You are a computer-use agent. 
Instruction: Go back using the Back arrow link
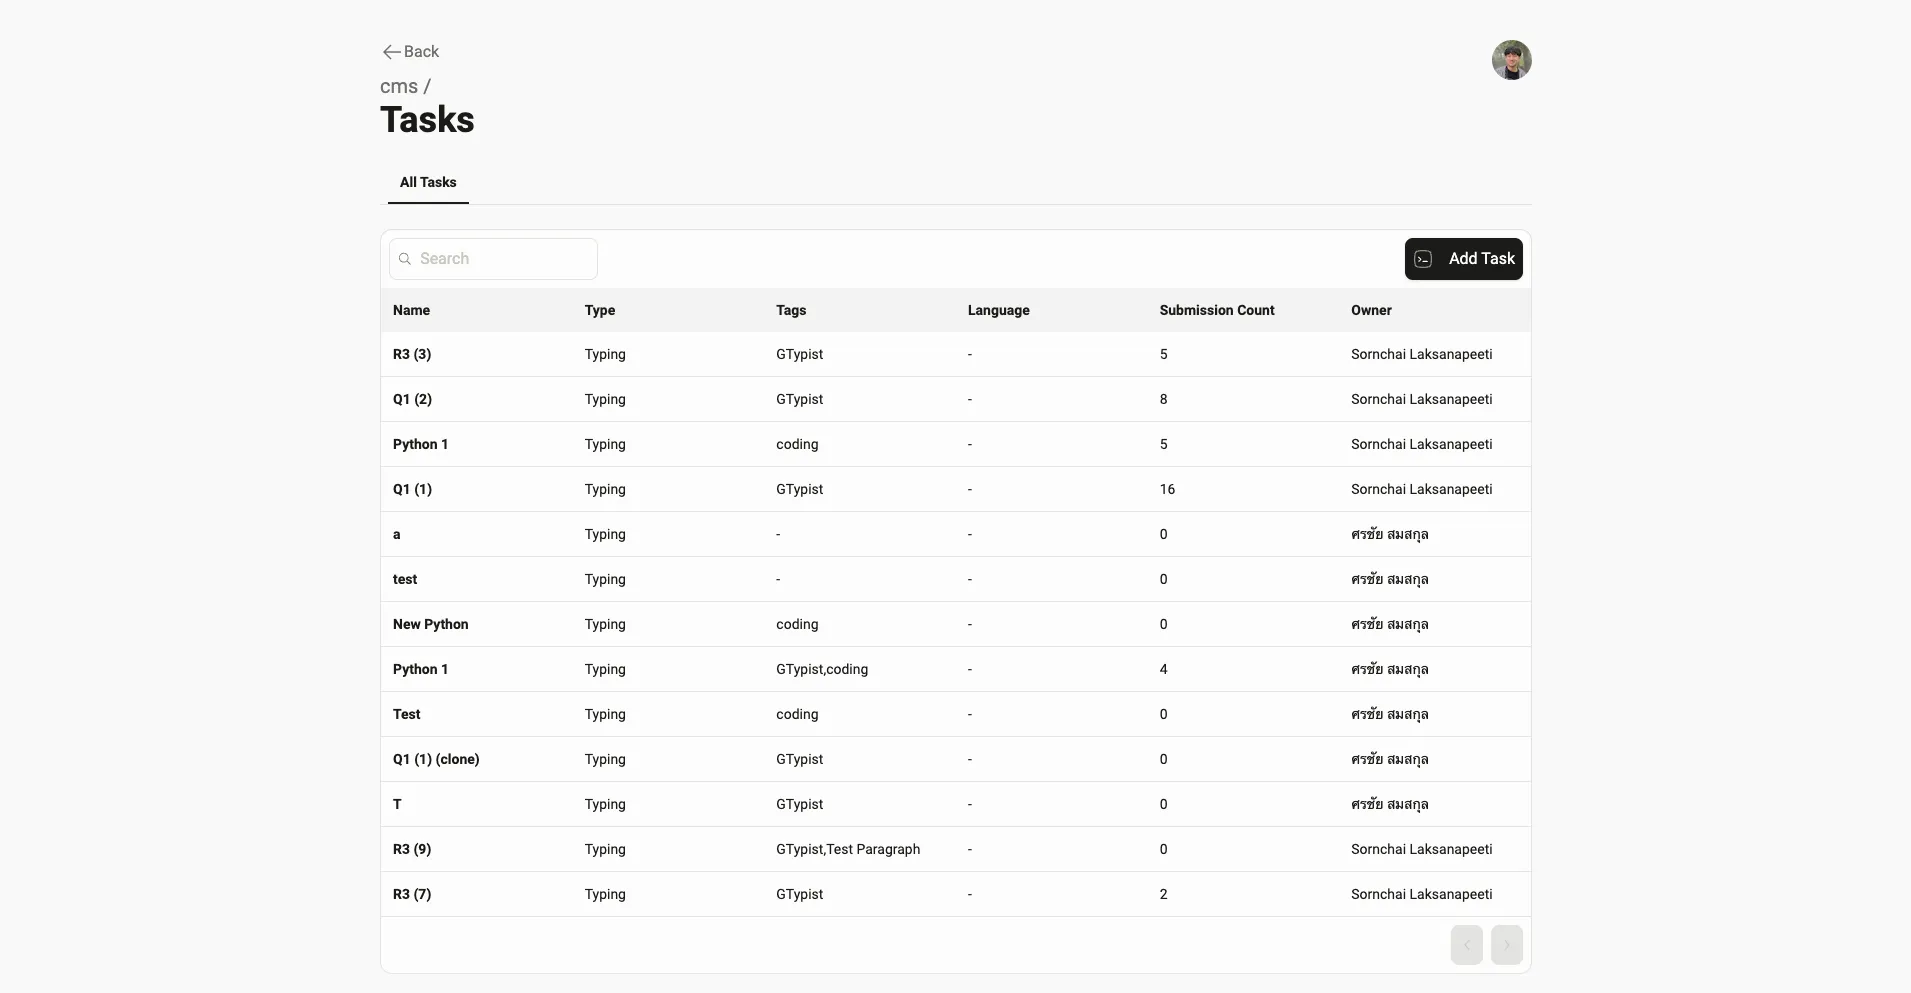(x=411, y=52)
